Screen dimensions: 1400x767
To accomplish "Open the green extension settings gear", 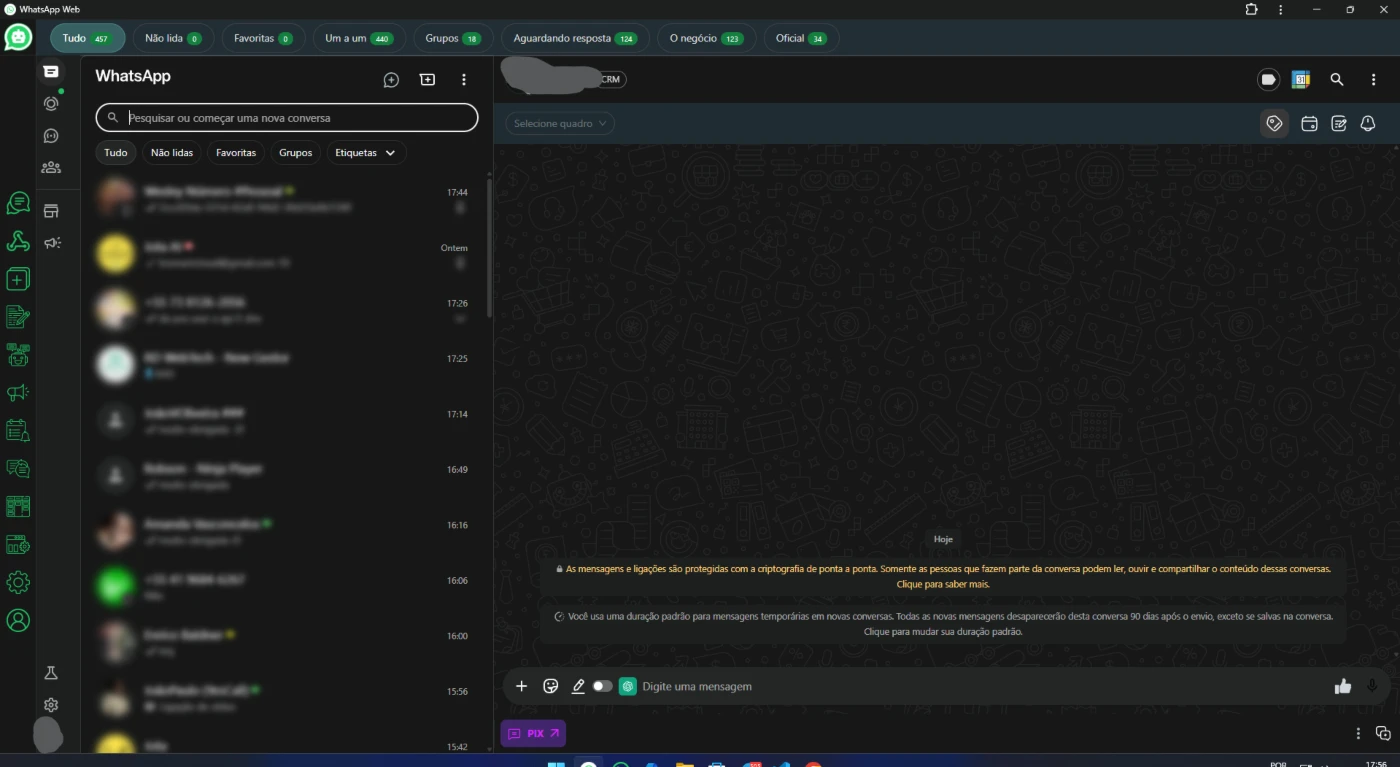I will (x=18, y=582).
